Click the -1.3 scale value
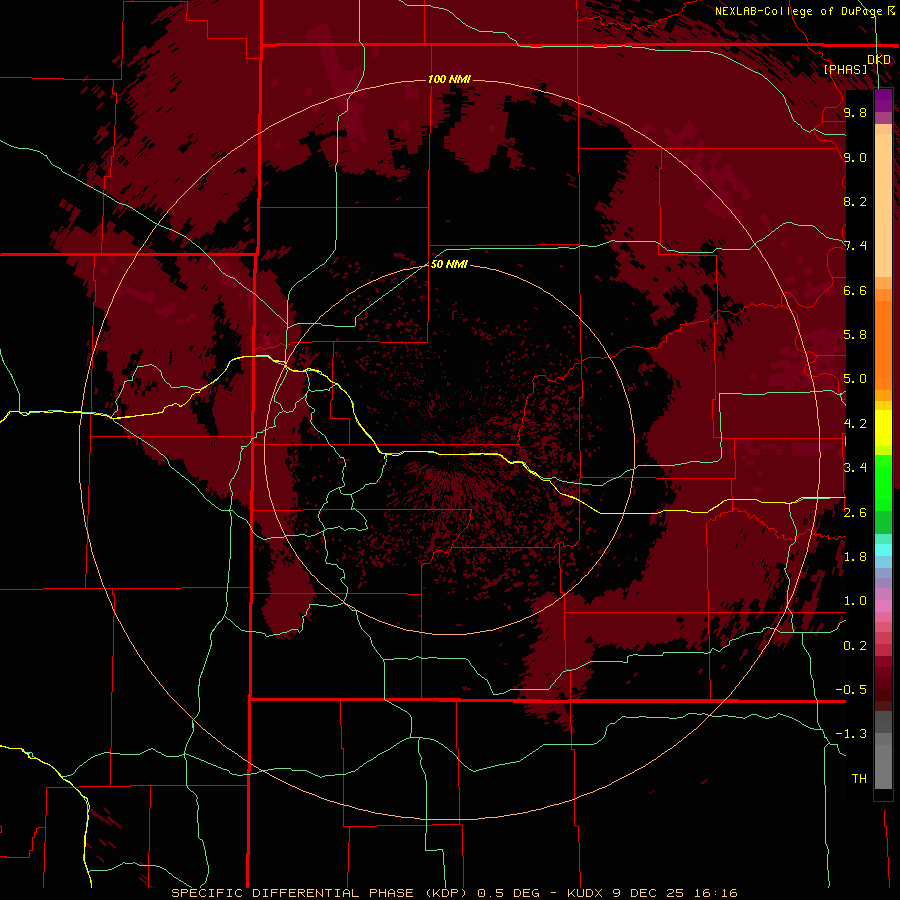The height and width of the screenshot is (900, 900). (x=851, y=734)
